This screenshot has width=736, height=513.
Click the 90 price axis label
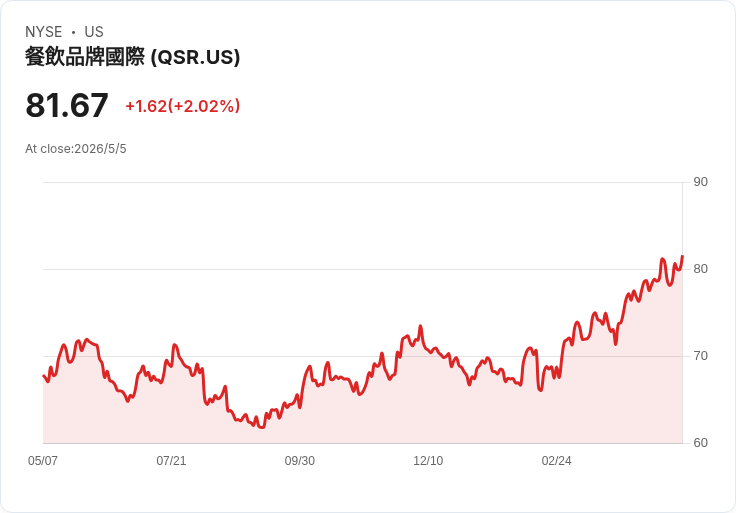(700, 182)
